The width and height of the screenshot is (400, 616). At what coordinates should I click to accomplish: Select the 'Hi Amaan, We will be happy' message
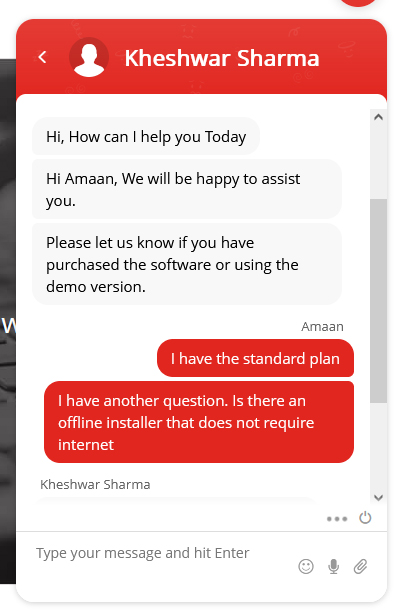187,189
